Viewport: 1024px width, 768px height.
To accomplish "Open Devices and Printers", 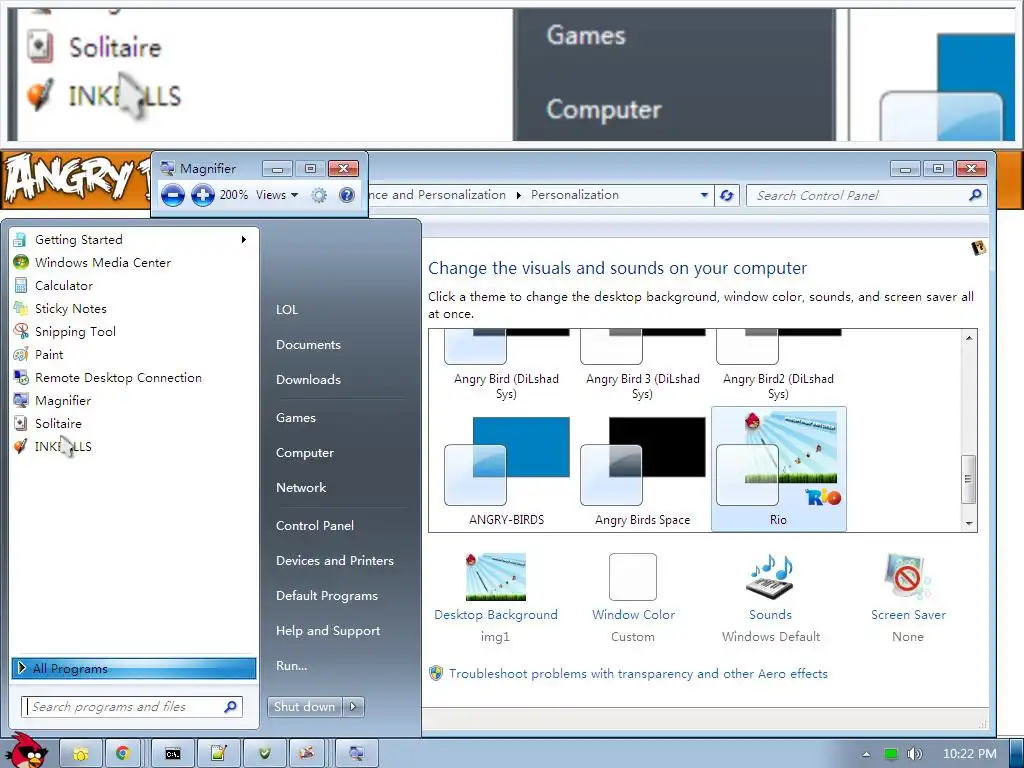I will tap(335, 561).
